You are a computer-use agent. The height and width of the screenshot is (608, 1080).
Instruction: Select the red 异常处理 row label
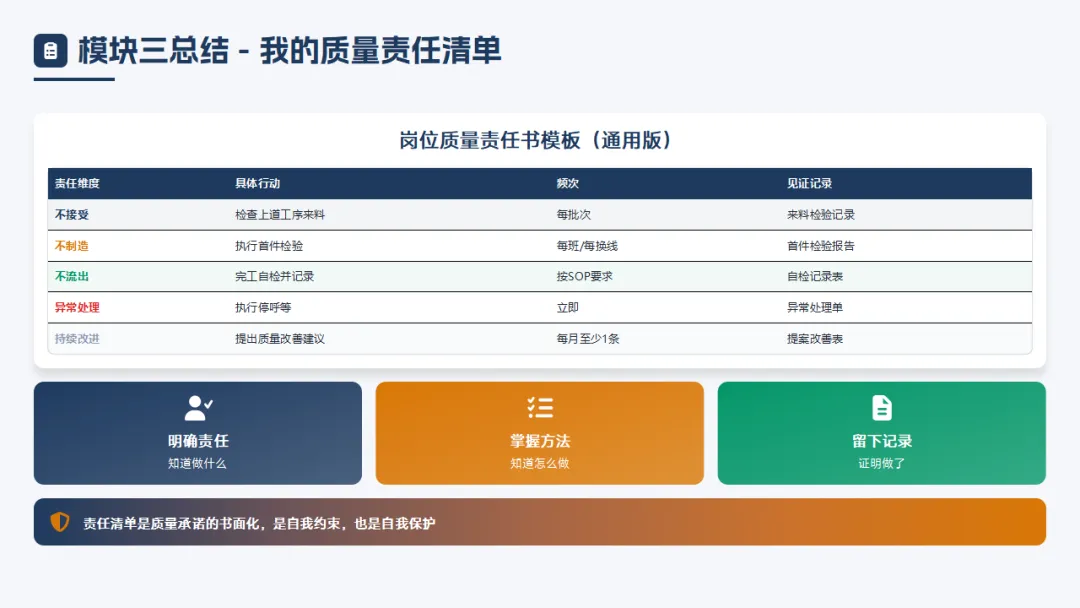pyautogui.click(x=77, y=307)
